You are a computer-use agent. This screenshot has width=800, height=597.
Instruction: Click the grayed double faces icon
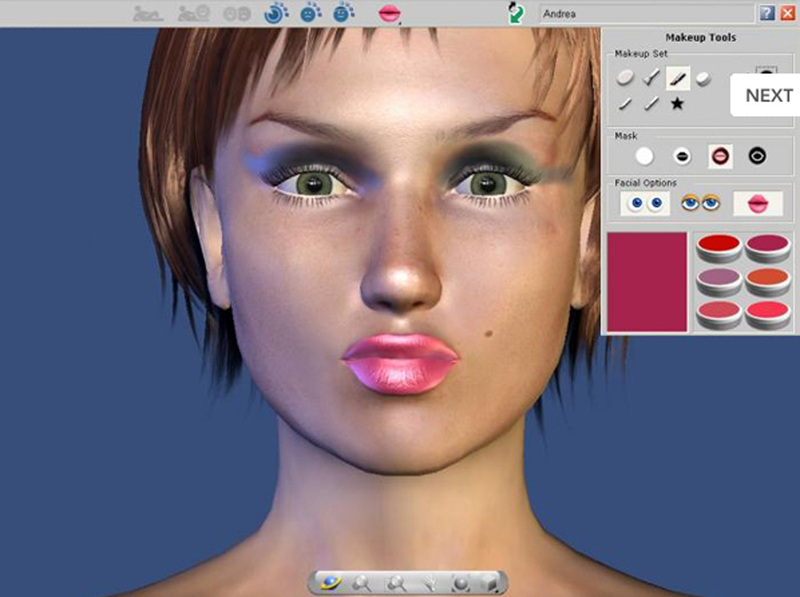(237, 14)
